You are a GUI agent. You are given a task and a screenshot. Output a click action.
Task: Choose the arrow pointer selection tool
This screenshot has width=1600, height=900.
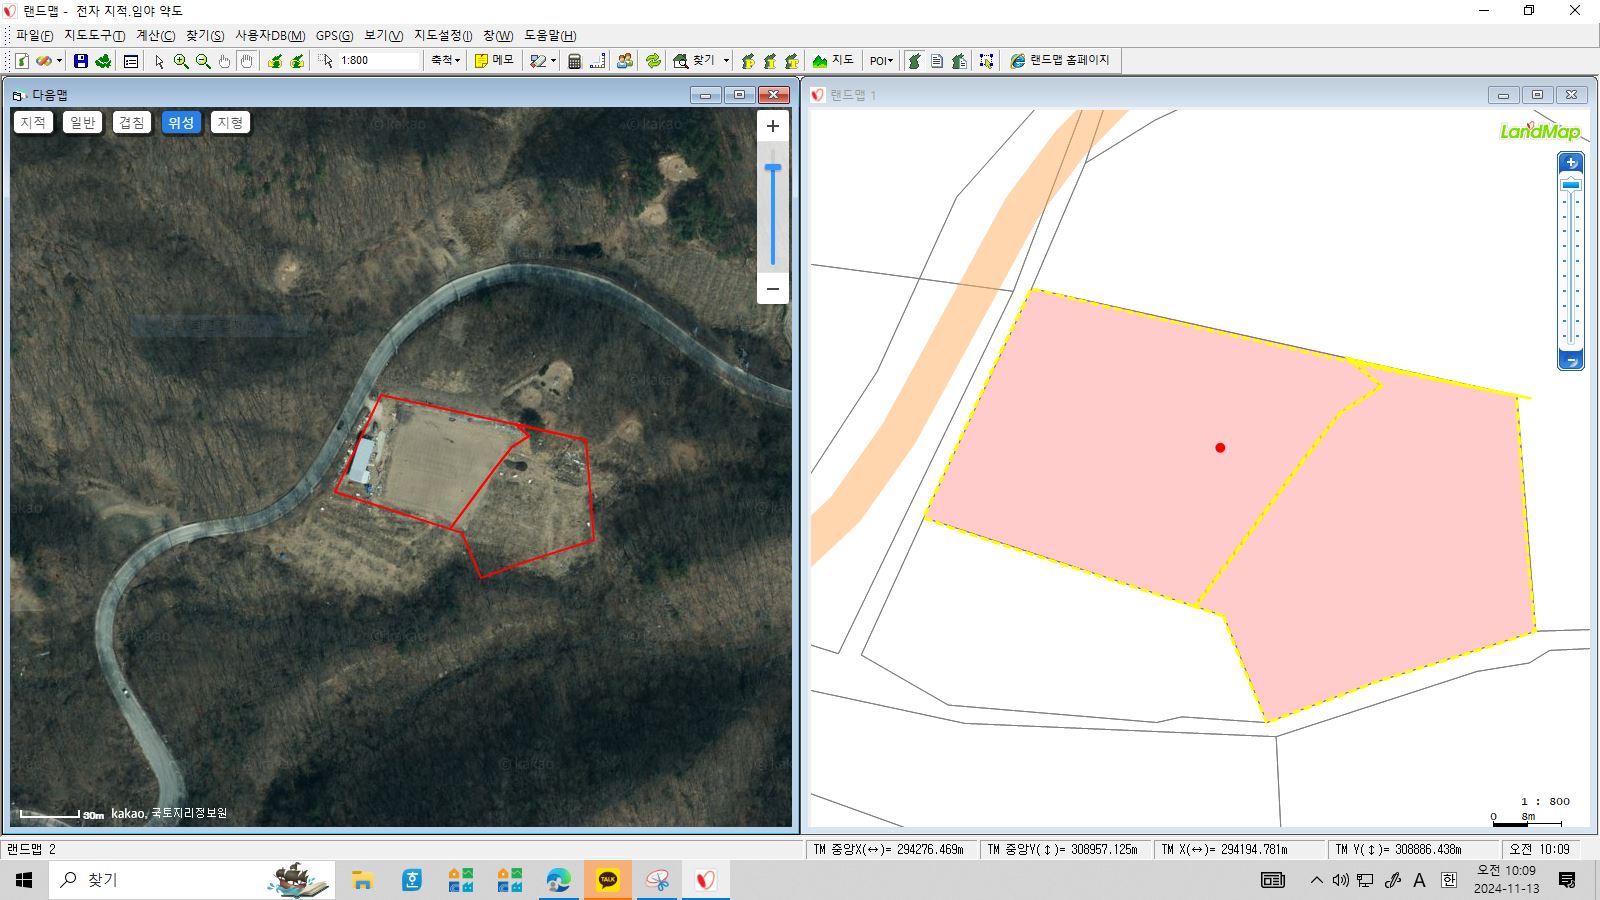pos(158,61)
